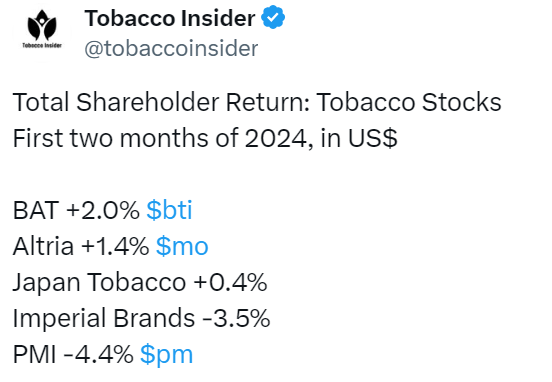Click the word Altria in the tweet
The image size is (552, 382).
(43, 246)
